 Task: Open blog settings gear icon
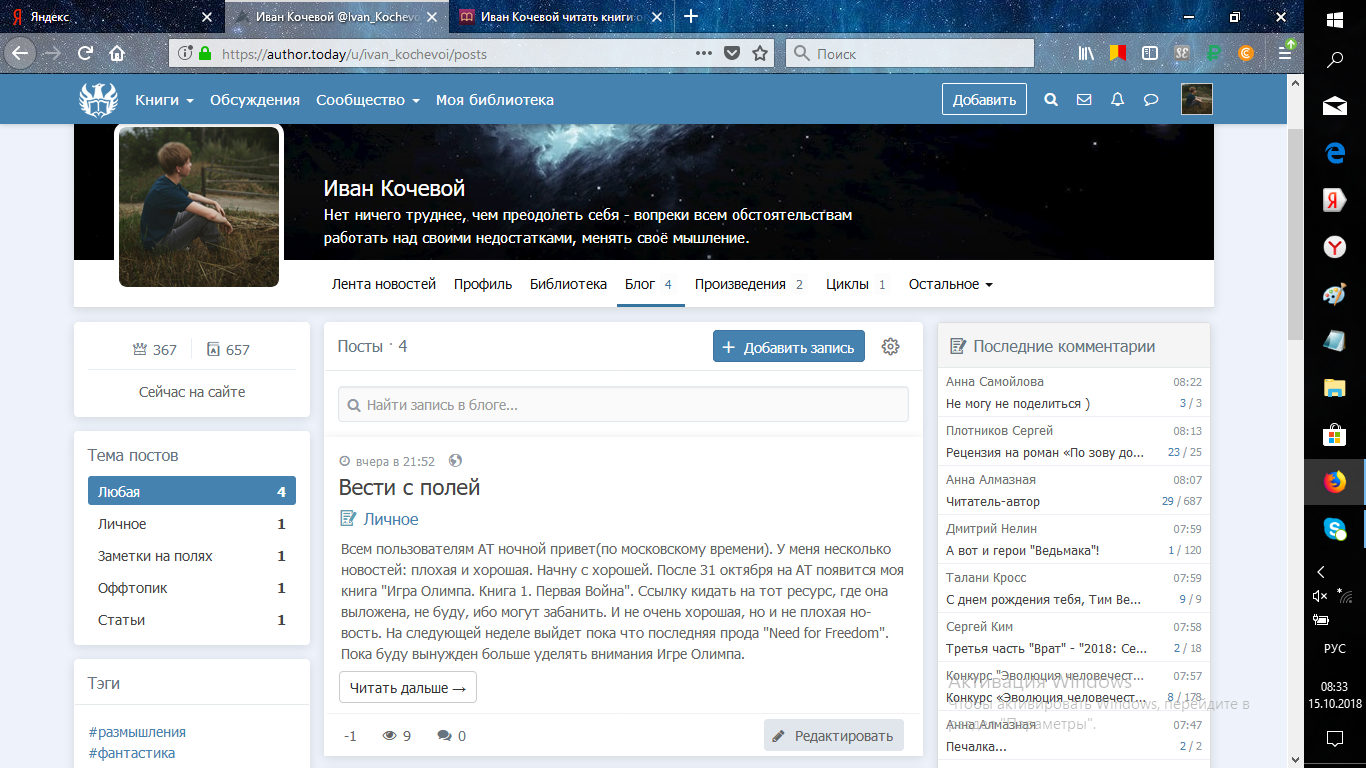[x=890, y=347]
